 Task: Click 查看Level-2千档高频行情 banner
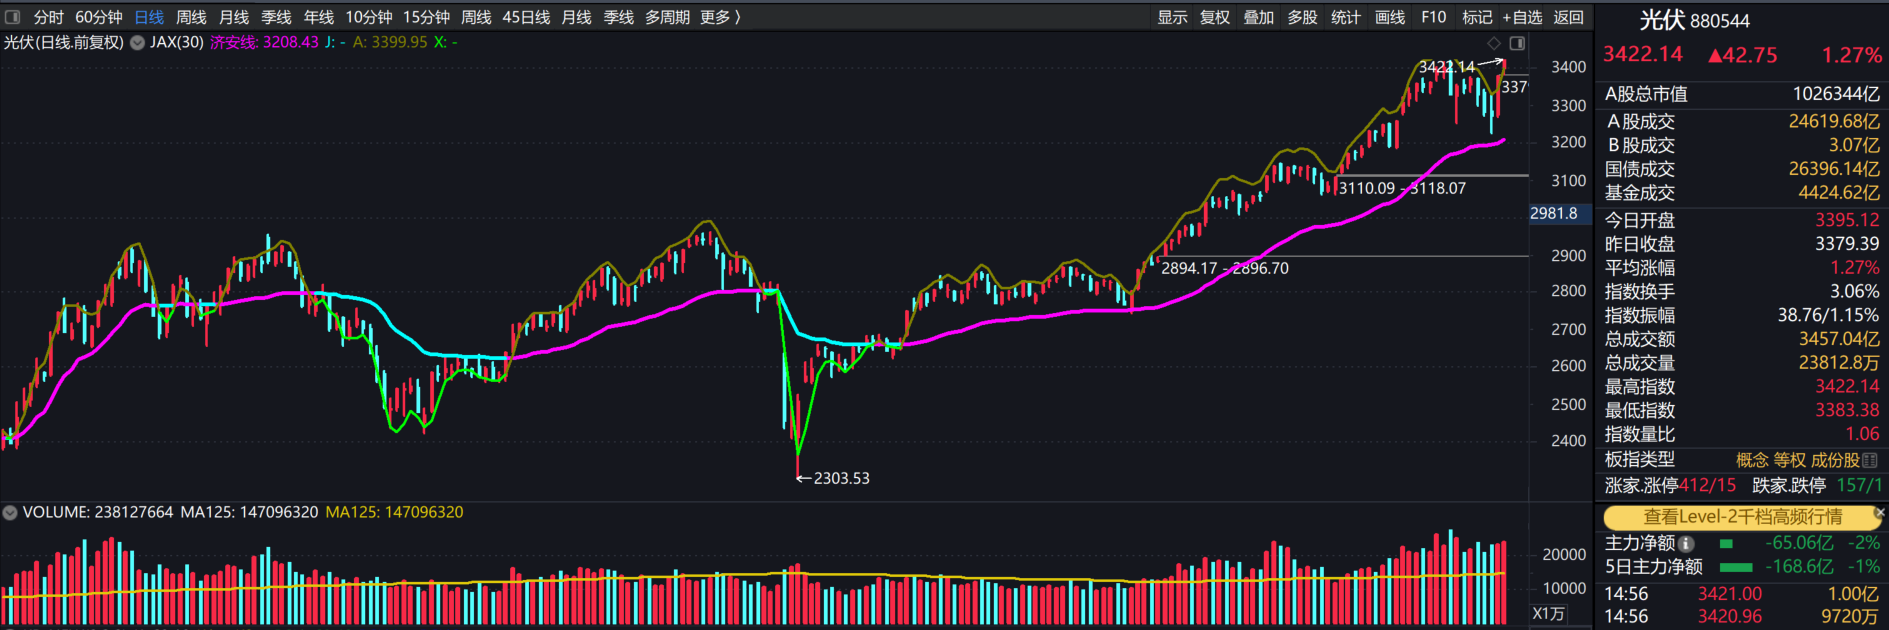coord(1742,517)
